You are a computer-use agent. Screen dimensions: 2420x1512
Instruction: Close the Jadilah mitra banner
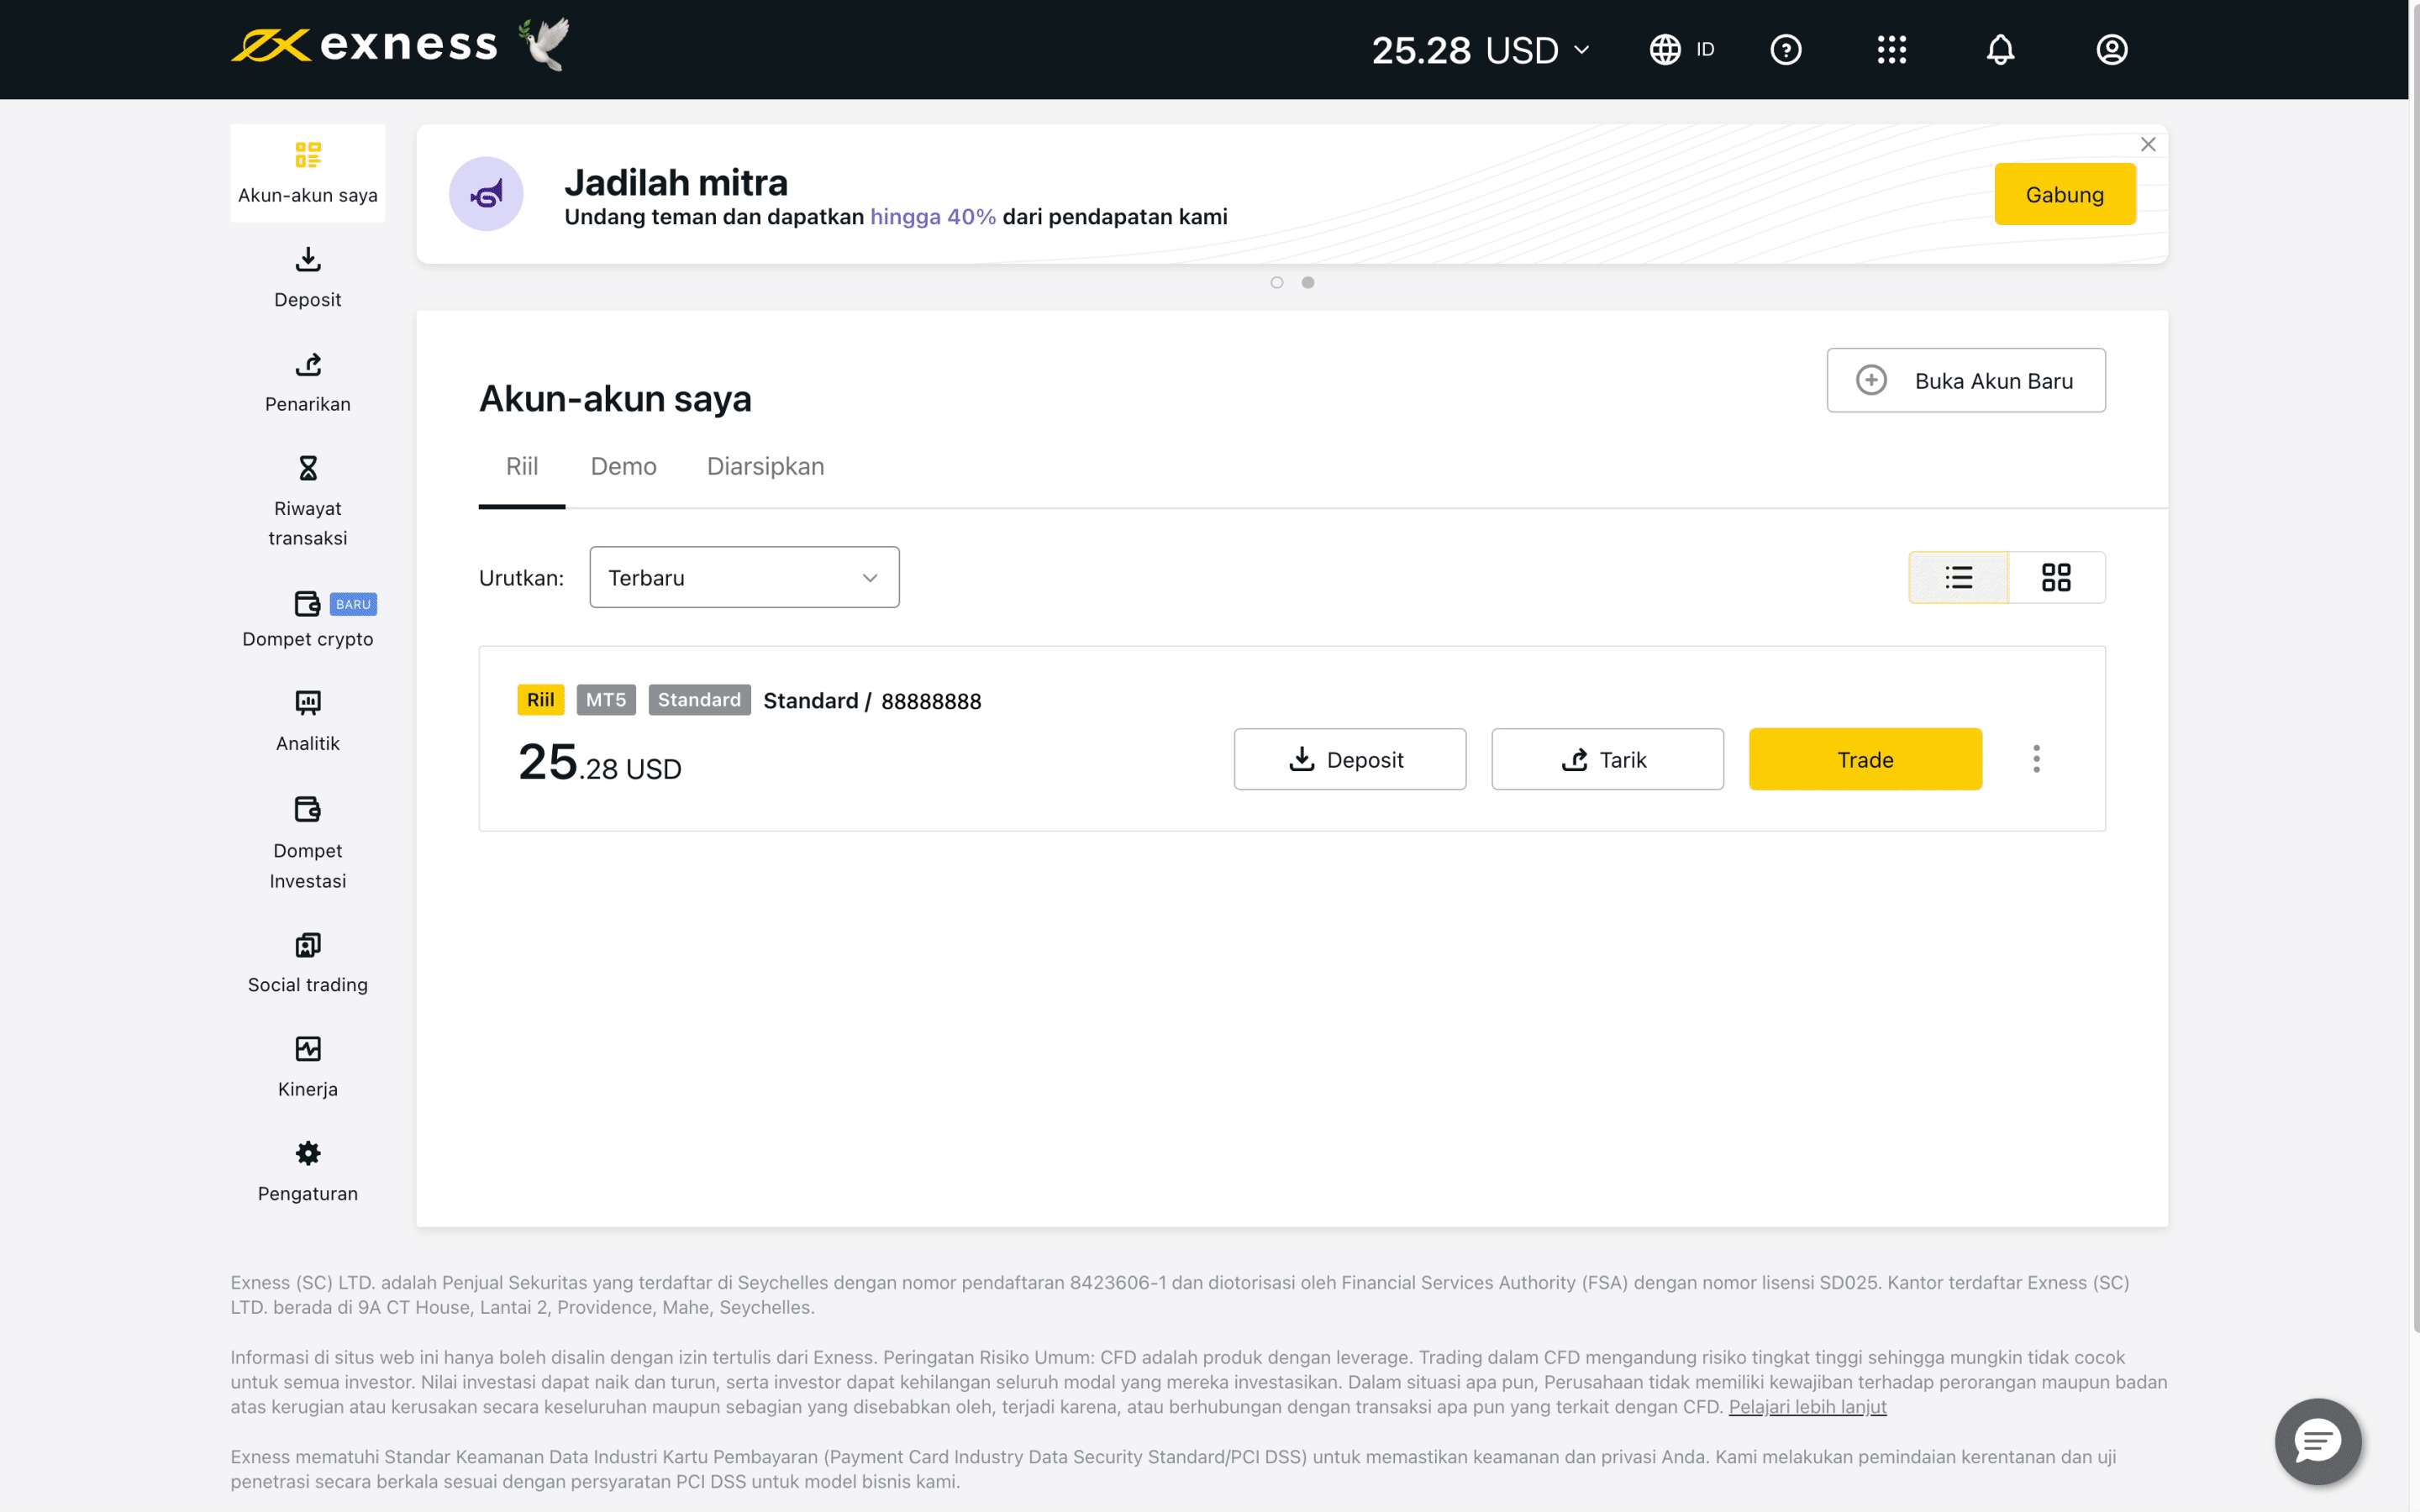(x=2147, y=144)
